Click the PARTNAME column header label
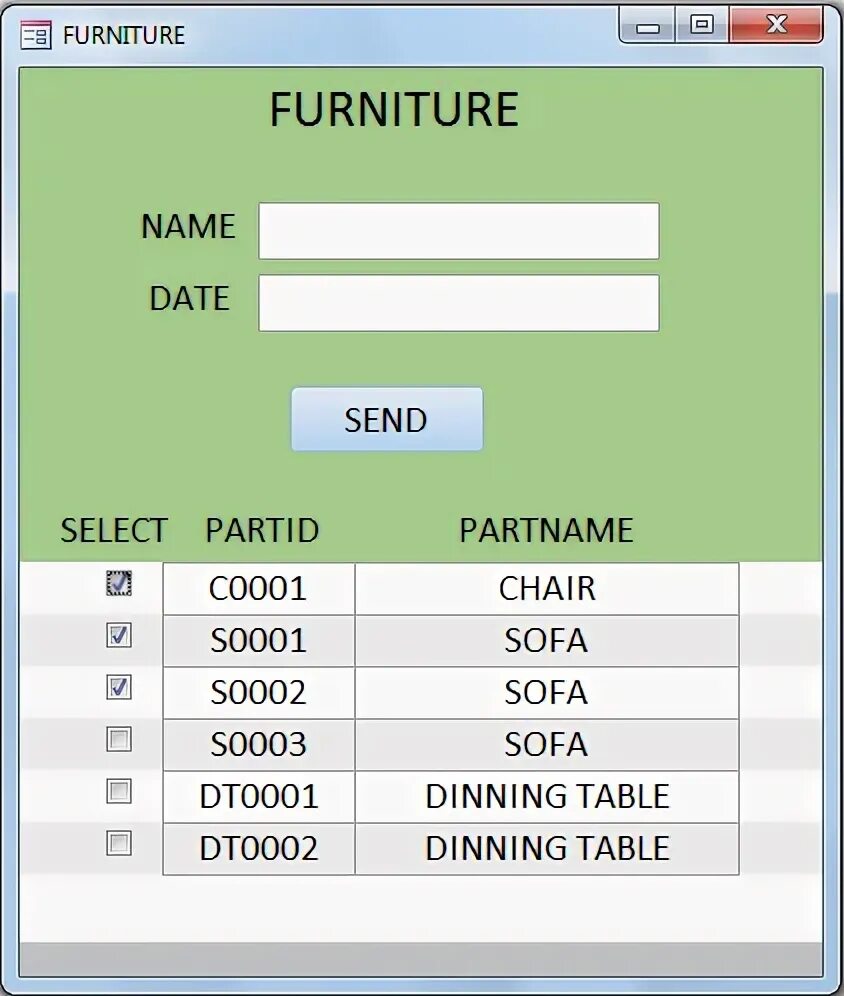 (x=546, y=530)
